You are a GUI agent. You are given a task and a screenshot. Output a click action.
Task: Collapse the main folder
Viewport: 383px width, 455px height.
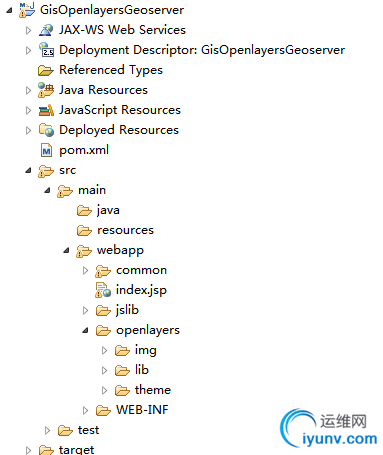[x=47, y=191]
